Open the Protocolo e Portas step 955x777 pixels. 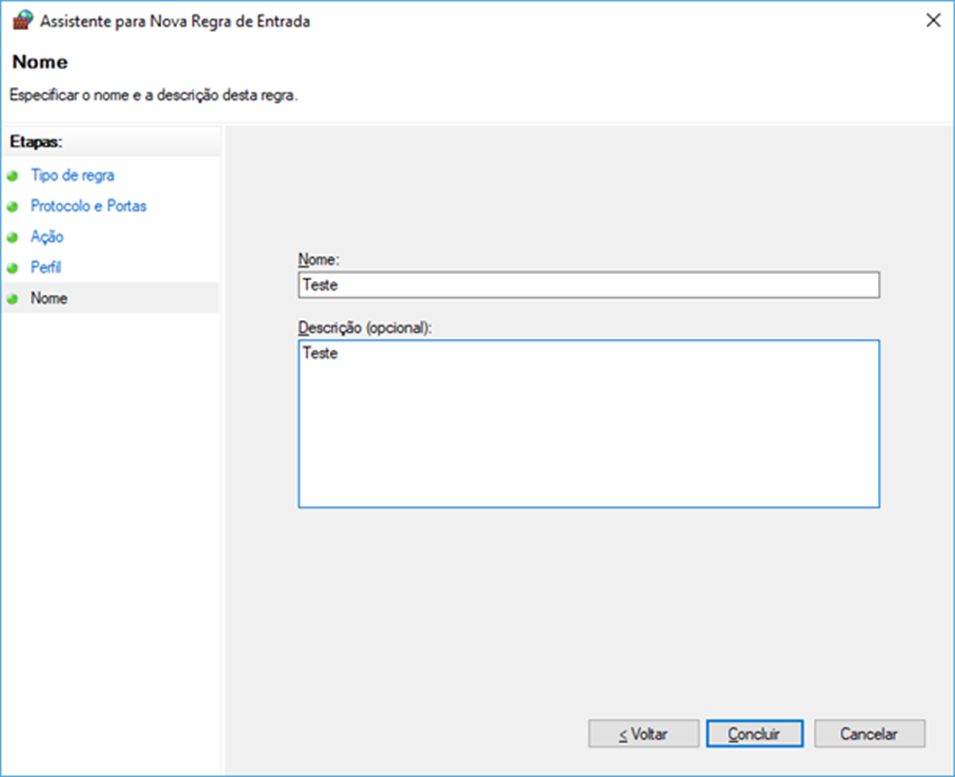click(88, 206)
